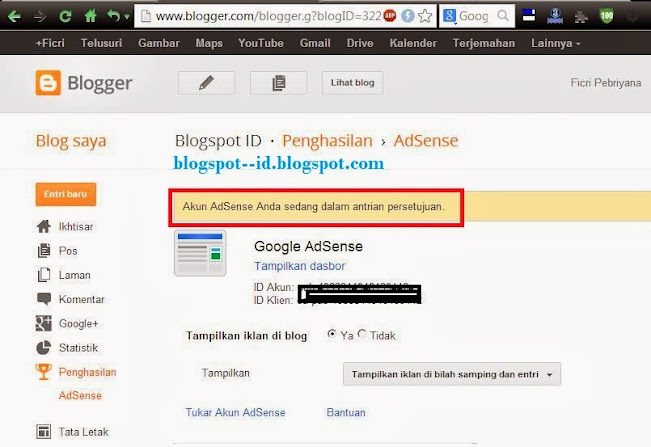Click the Google+ sidebar icon
This screenshot has height=447, width=651.
click(44, 323)
